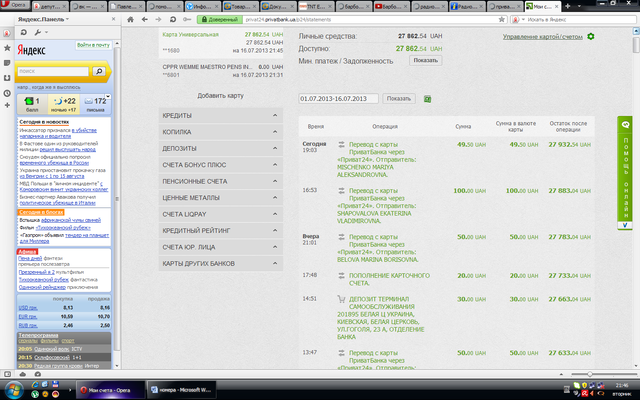
Task: Go forward with the browser forward arrow
Action: tap(158, 19)
